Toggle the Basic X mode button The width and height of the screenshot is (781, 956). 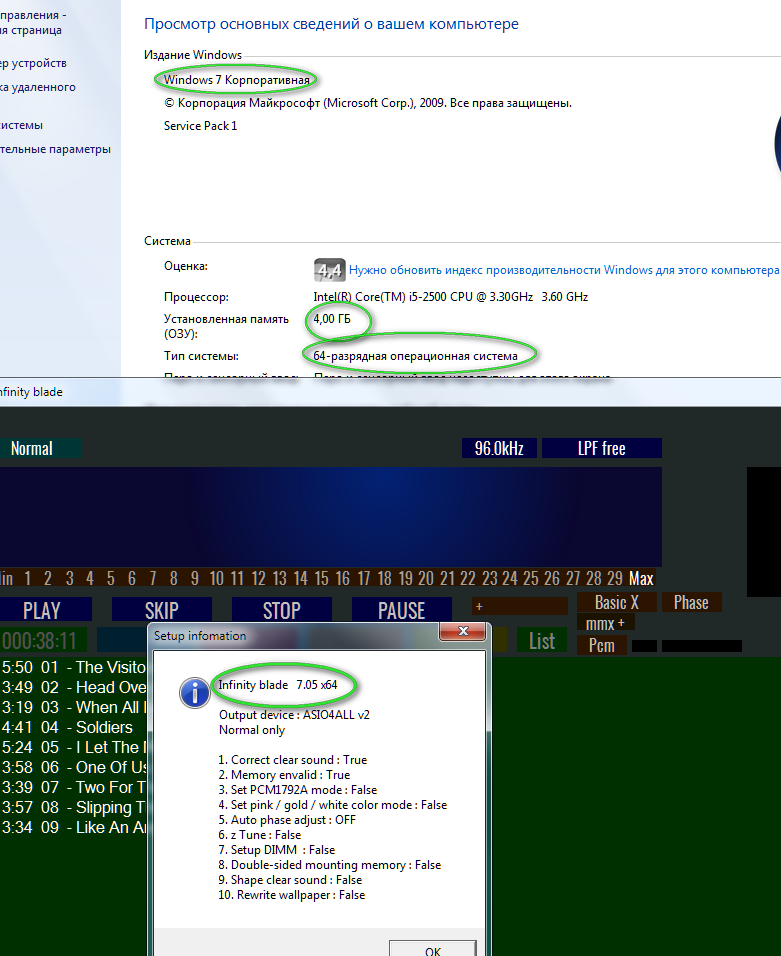[x=616, y=602]
